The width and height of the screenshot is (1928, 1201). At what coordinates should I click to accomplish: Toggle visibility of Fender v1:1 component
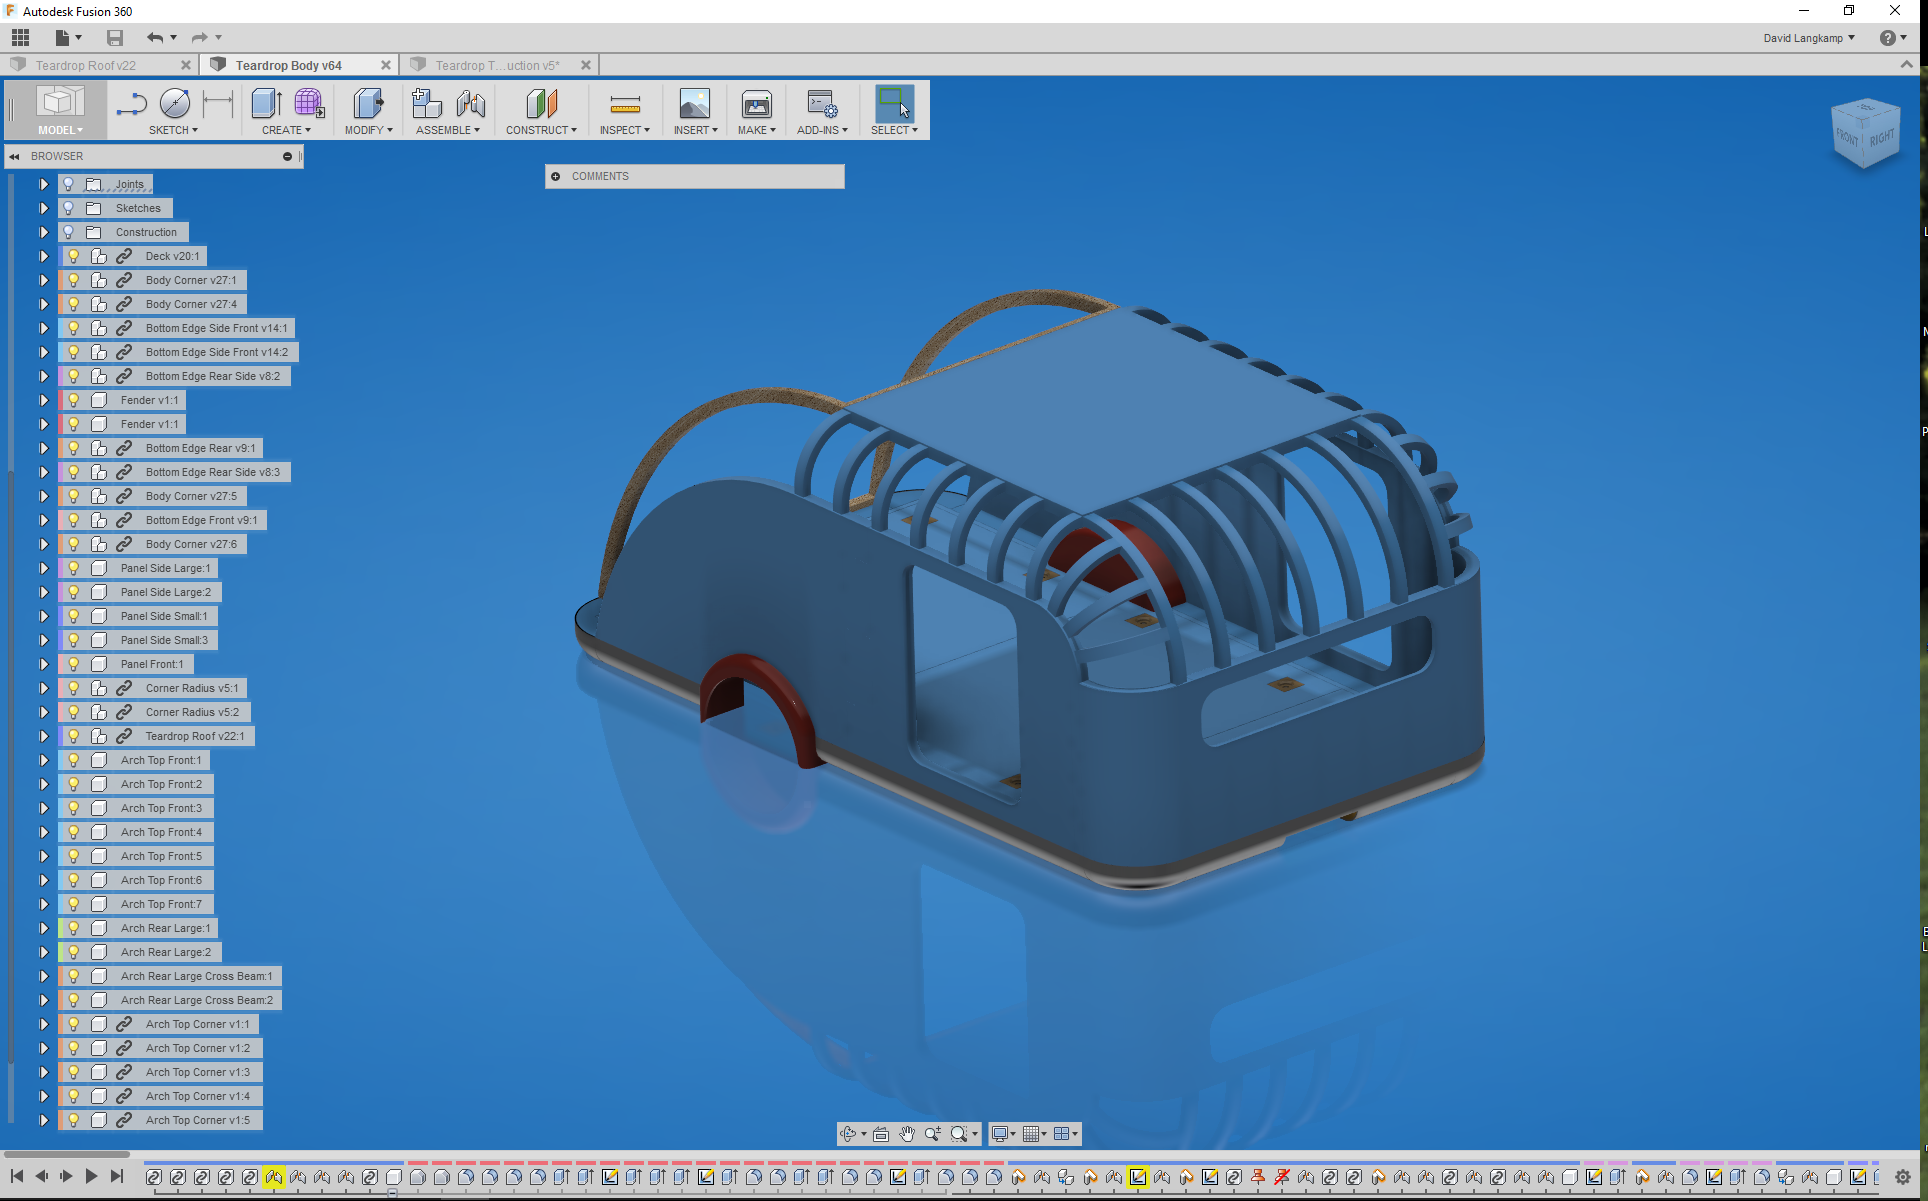point(73,399)
